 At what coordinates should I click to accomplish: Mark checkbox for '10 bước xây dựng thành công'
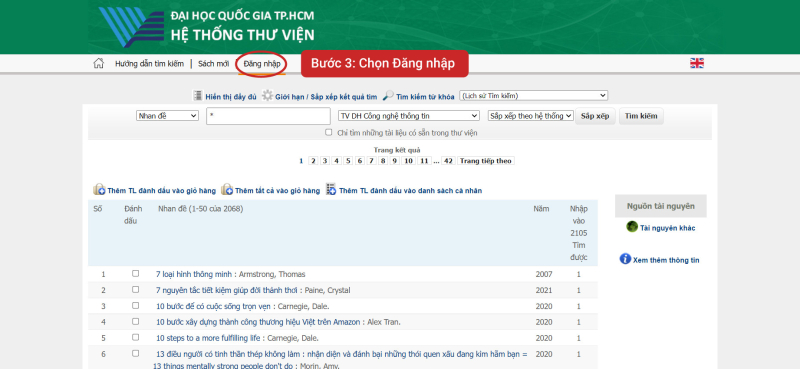(x=135, y=322)
